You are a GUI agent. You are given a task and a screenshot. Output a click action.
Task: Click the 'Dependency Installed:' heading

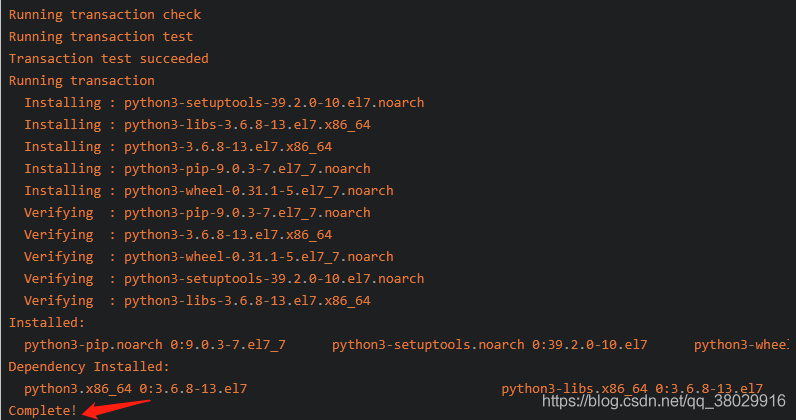pos(89,367)
